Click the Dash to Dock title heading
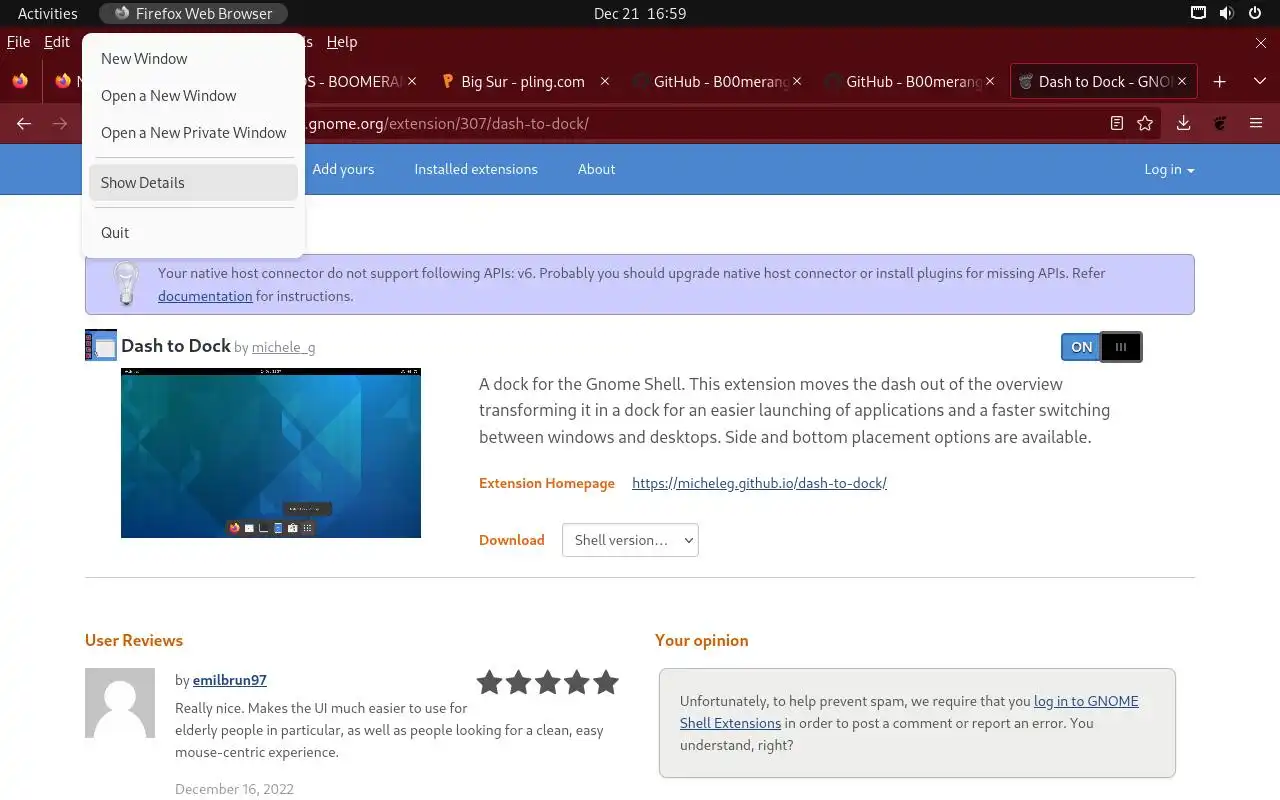 point(176,345)
